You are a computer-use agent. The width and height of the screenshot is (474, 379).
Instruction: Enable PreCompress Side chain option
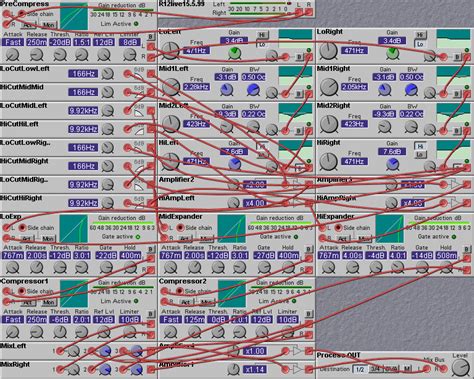click(x=22, y=14)
